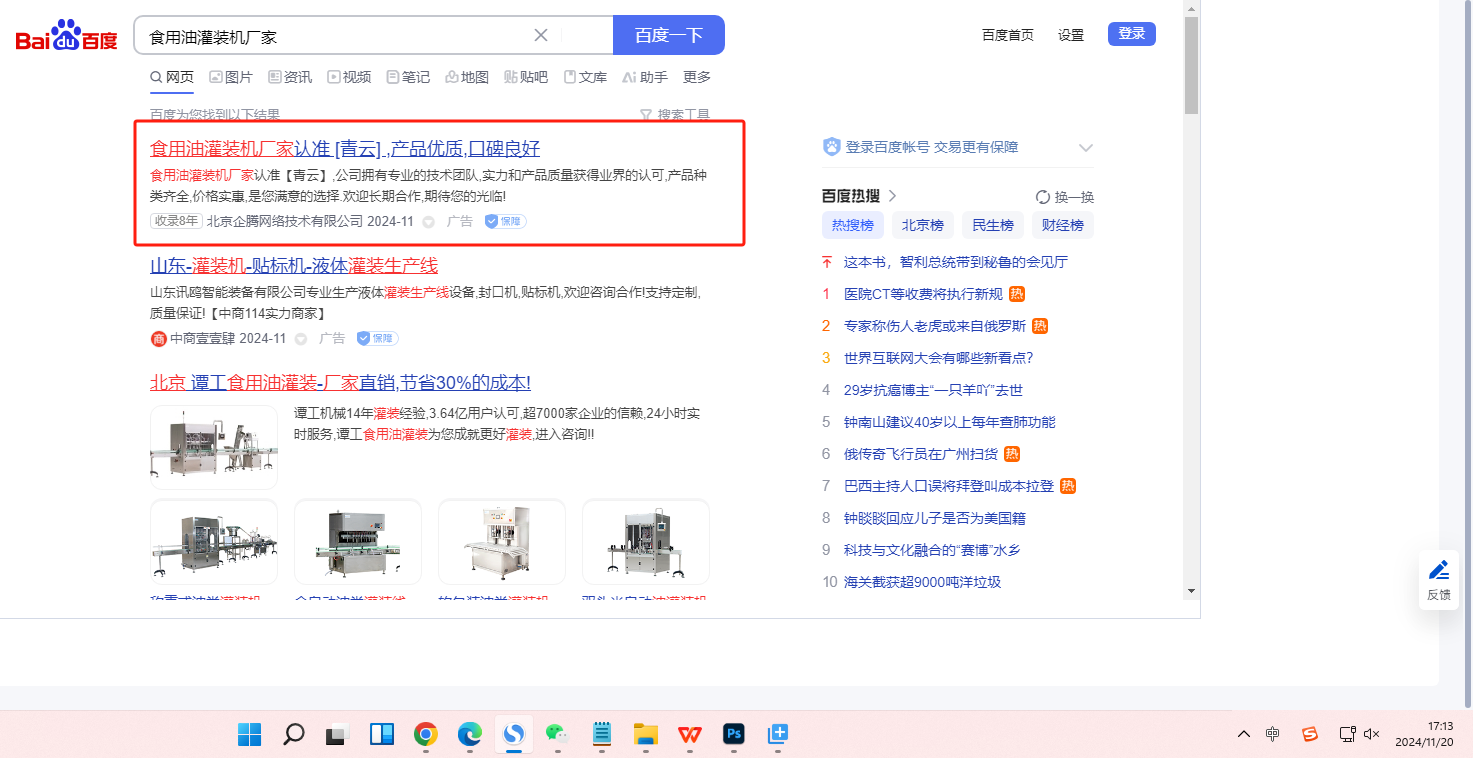Open first product thumbnail in the bottom row

[214, 543]
